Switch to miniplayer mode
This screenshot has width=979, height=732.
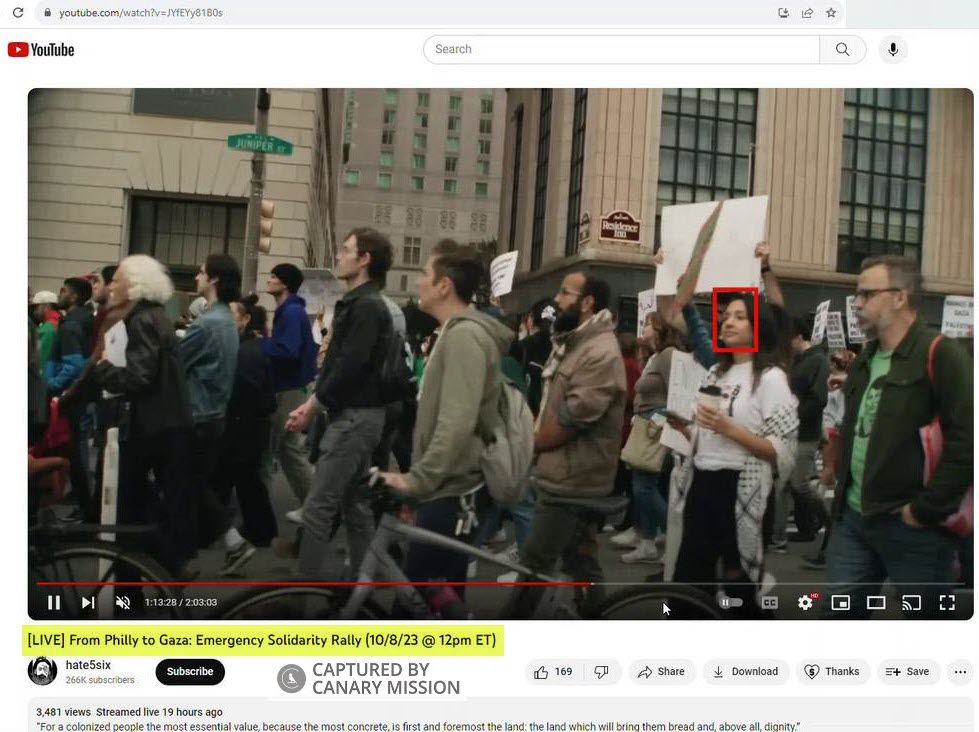(x=841, y=602)
